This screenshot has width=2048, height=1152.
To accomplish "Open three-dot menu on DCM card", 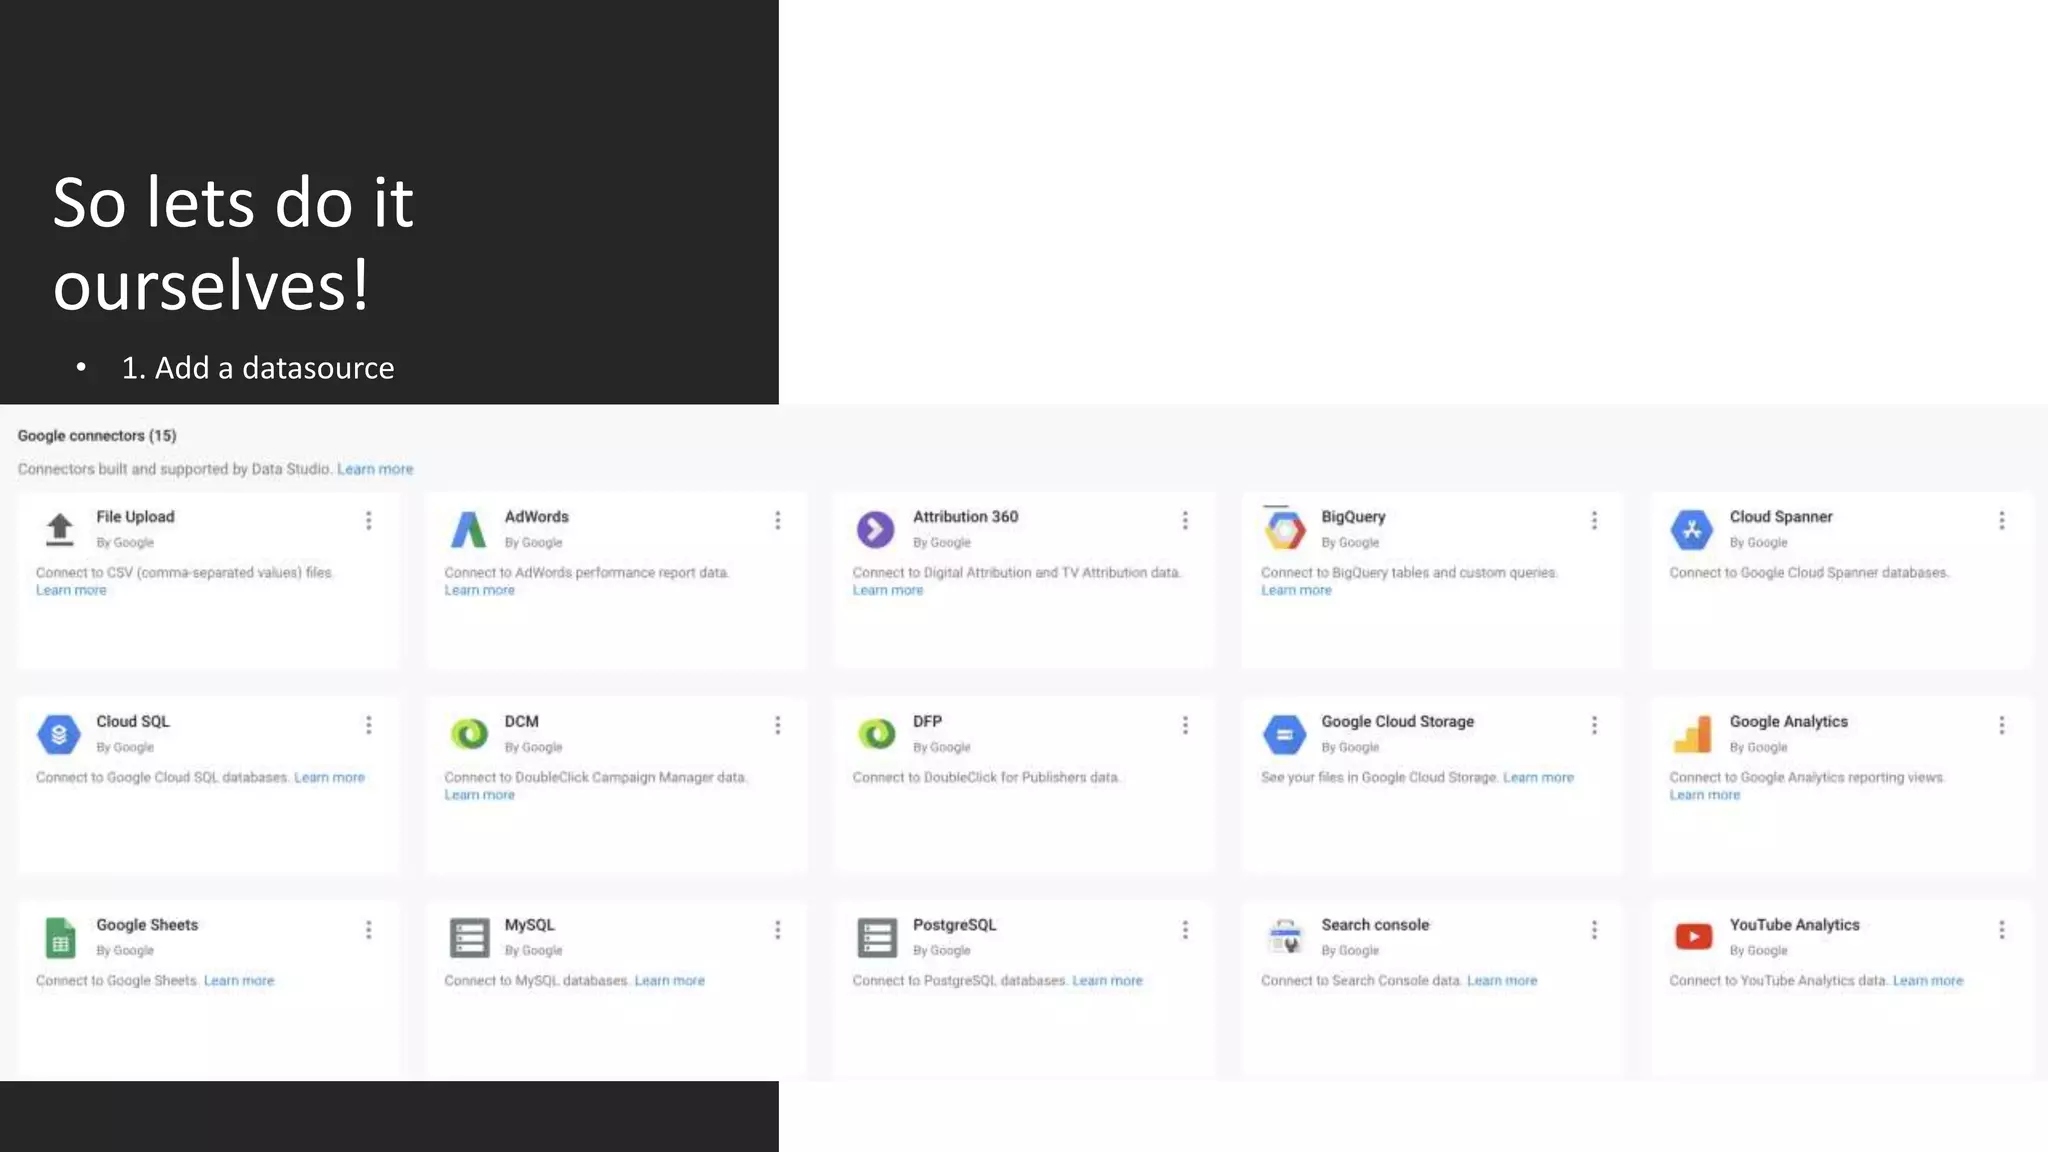I will click(x=777, y=725).
